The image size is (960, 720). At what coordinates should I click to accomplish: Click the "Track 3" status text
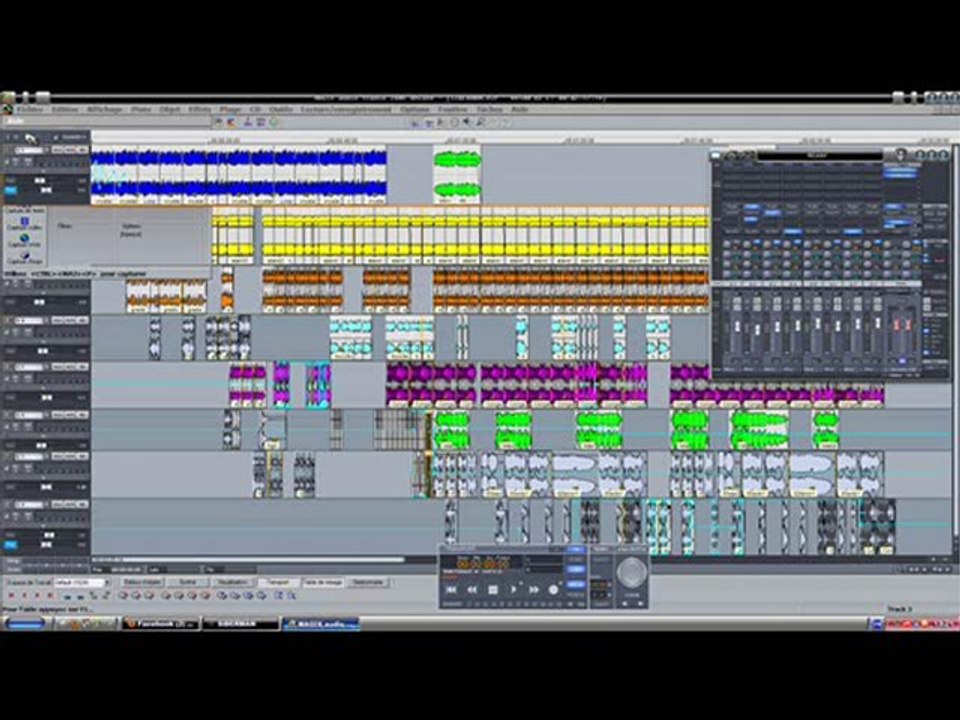[899, 609]
